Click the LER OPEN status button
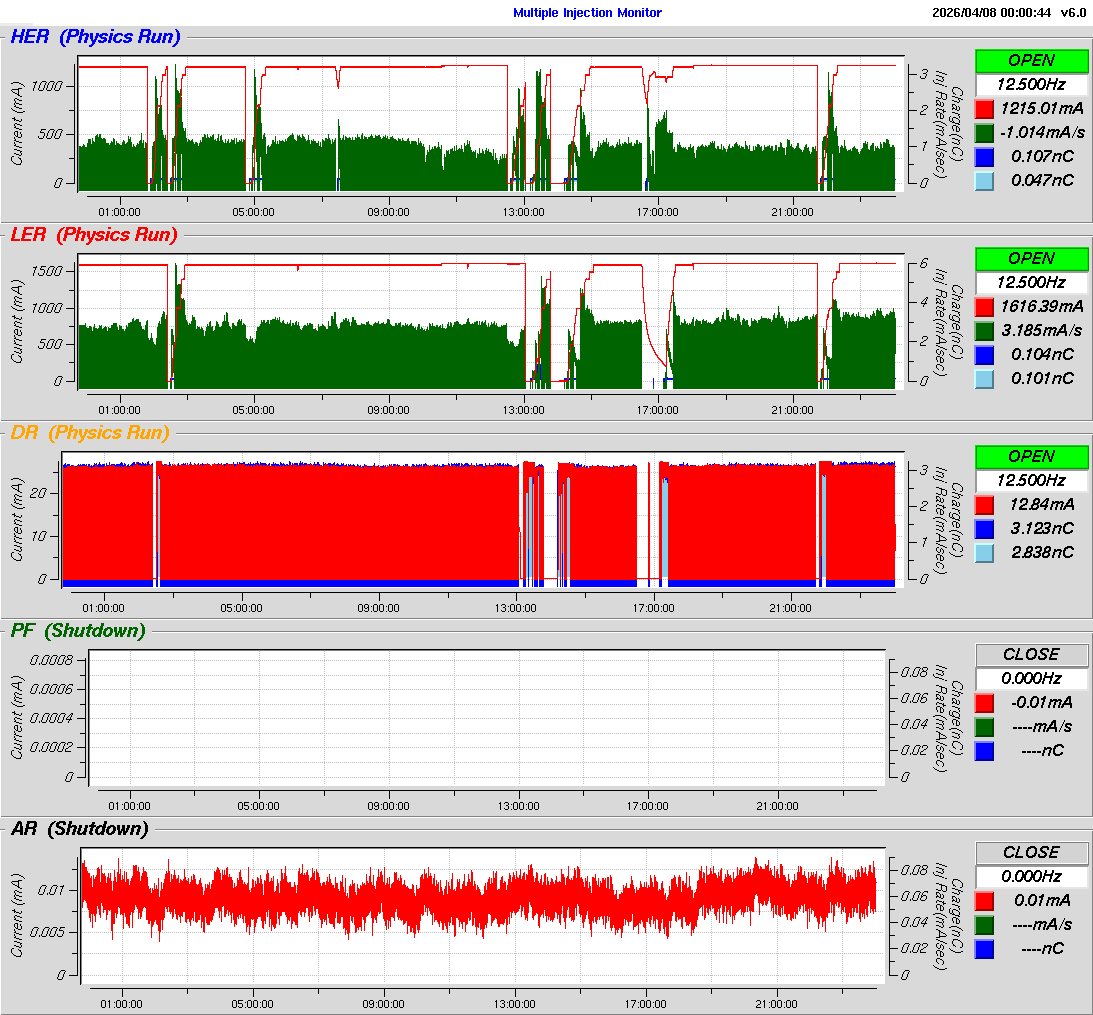The height and width of the screenshot is (1015, 1093). pyautogui.click(x=1031, y=258)
